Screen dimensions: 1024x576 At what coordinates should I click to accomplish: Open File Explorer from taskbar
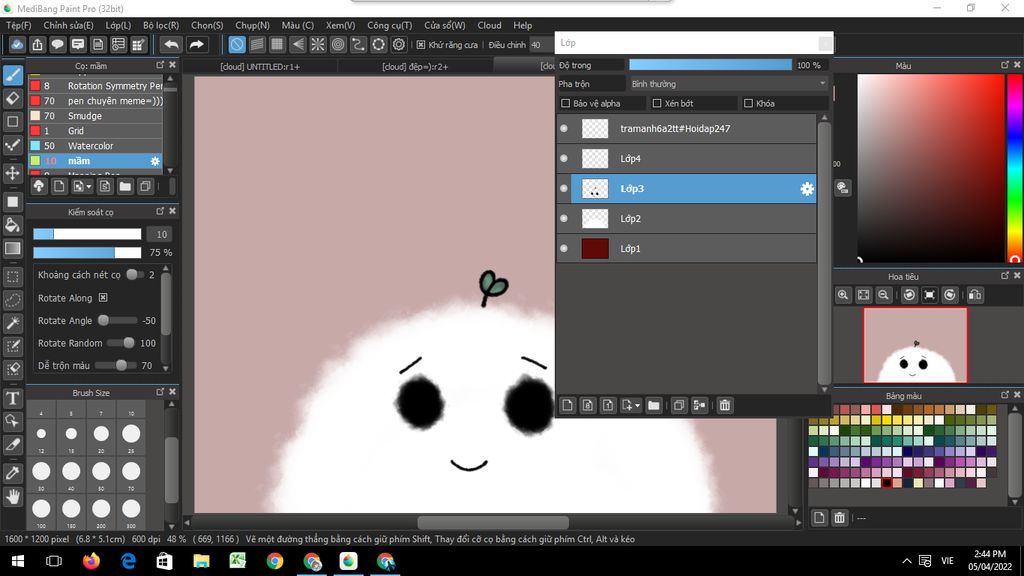tap(201, 561)
